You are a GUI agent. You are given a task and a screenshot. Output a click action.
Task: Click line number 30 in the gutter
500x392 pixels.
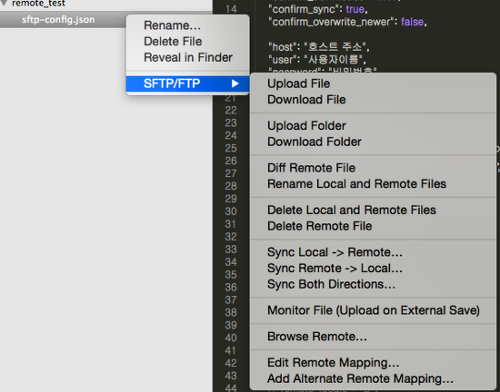tap(231, 211)
